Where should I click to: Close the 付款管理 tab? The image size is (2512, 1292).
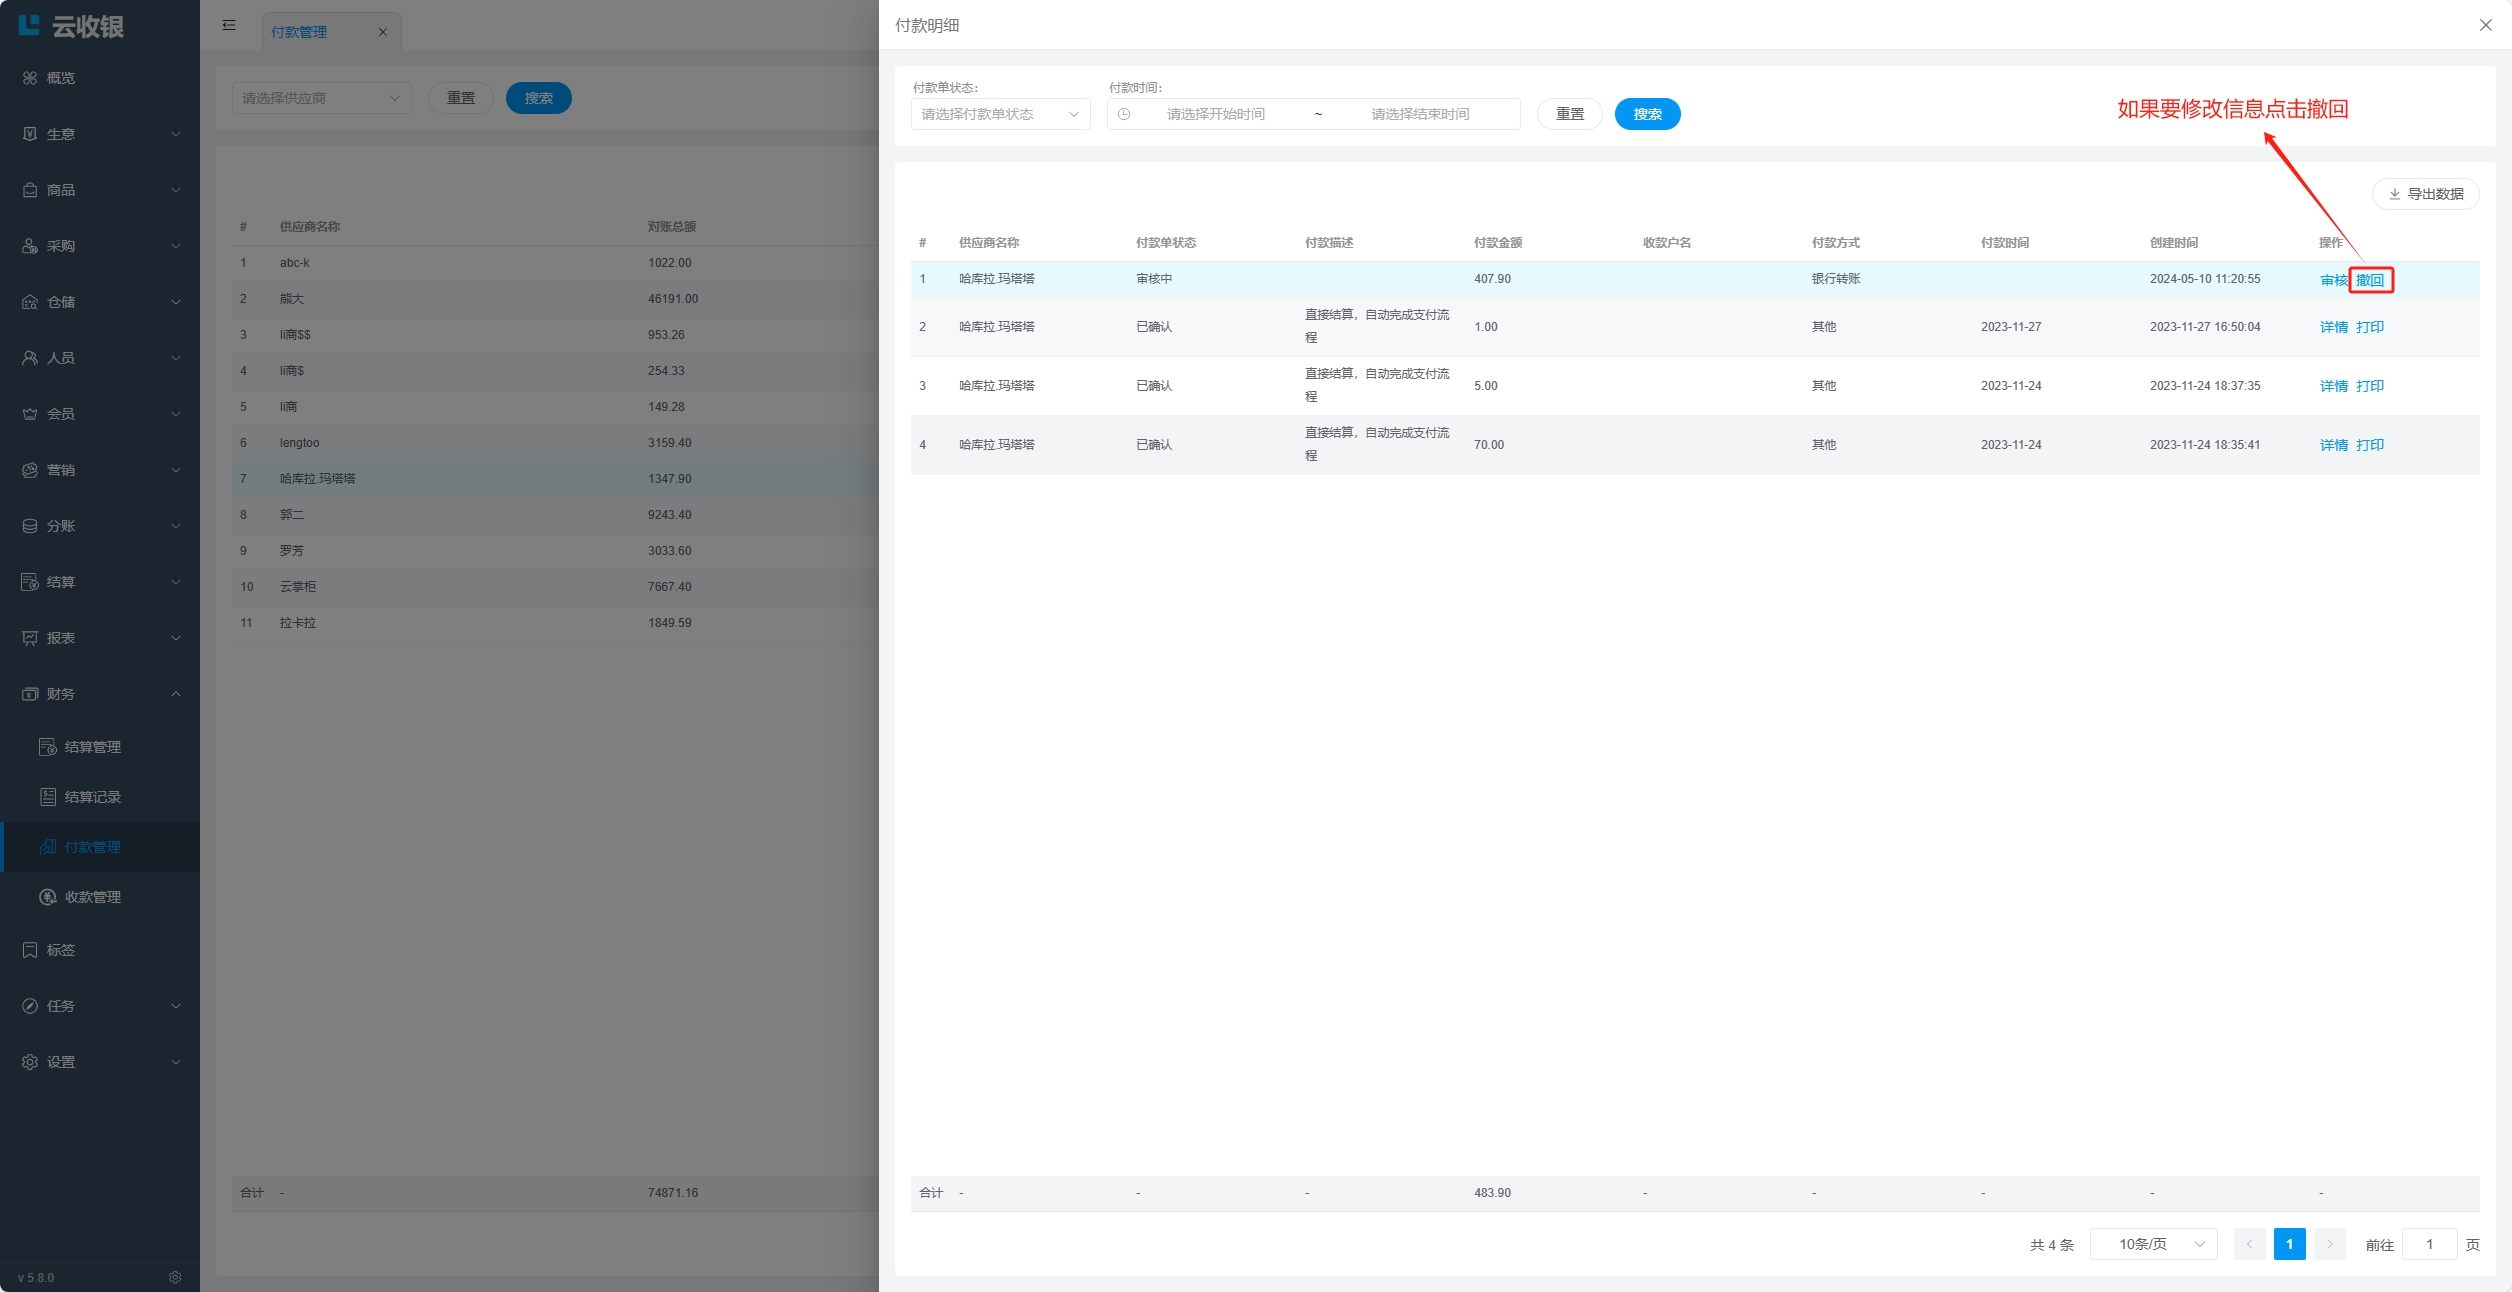[x=382, y=32]
